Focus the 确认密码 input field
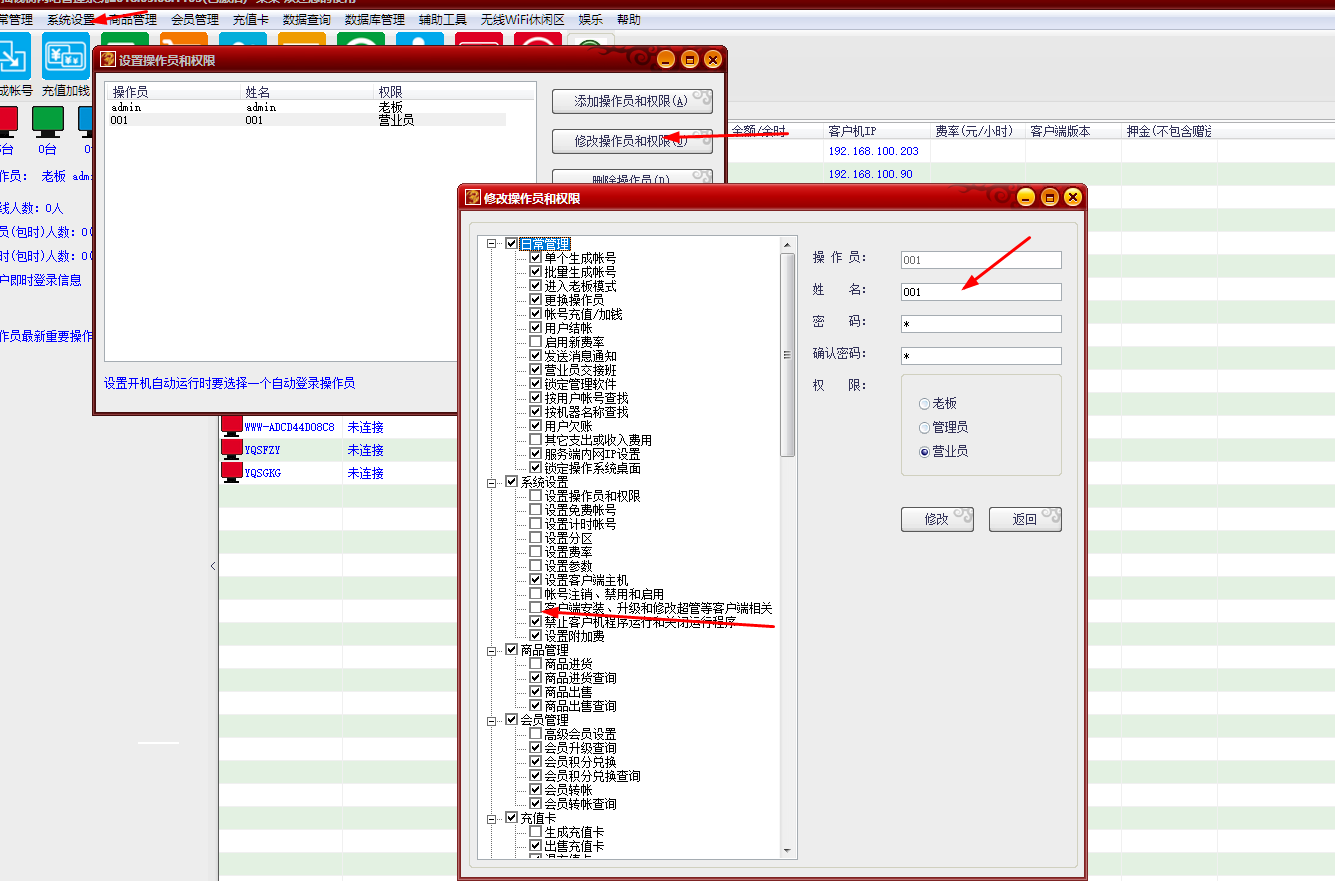 [x=980, y=356]
